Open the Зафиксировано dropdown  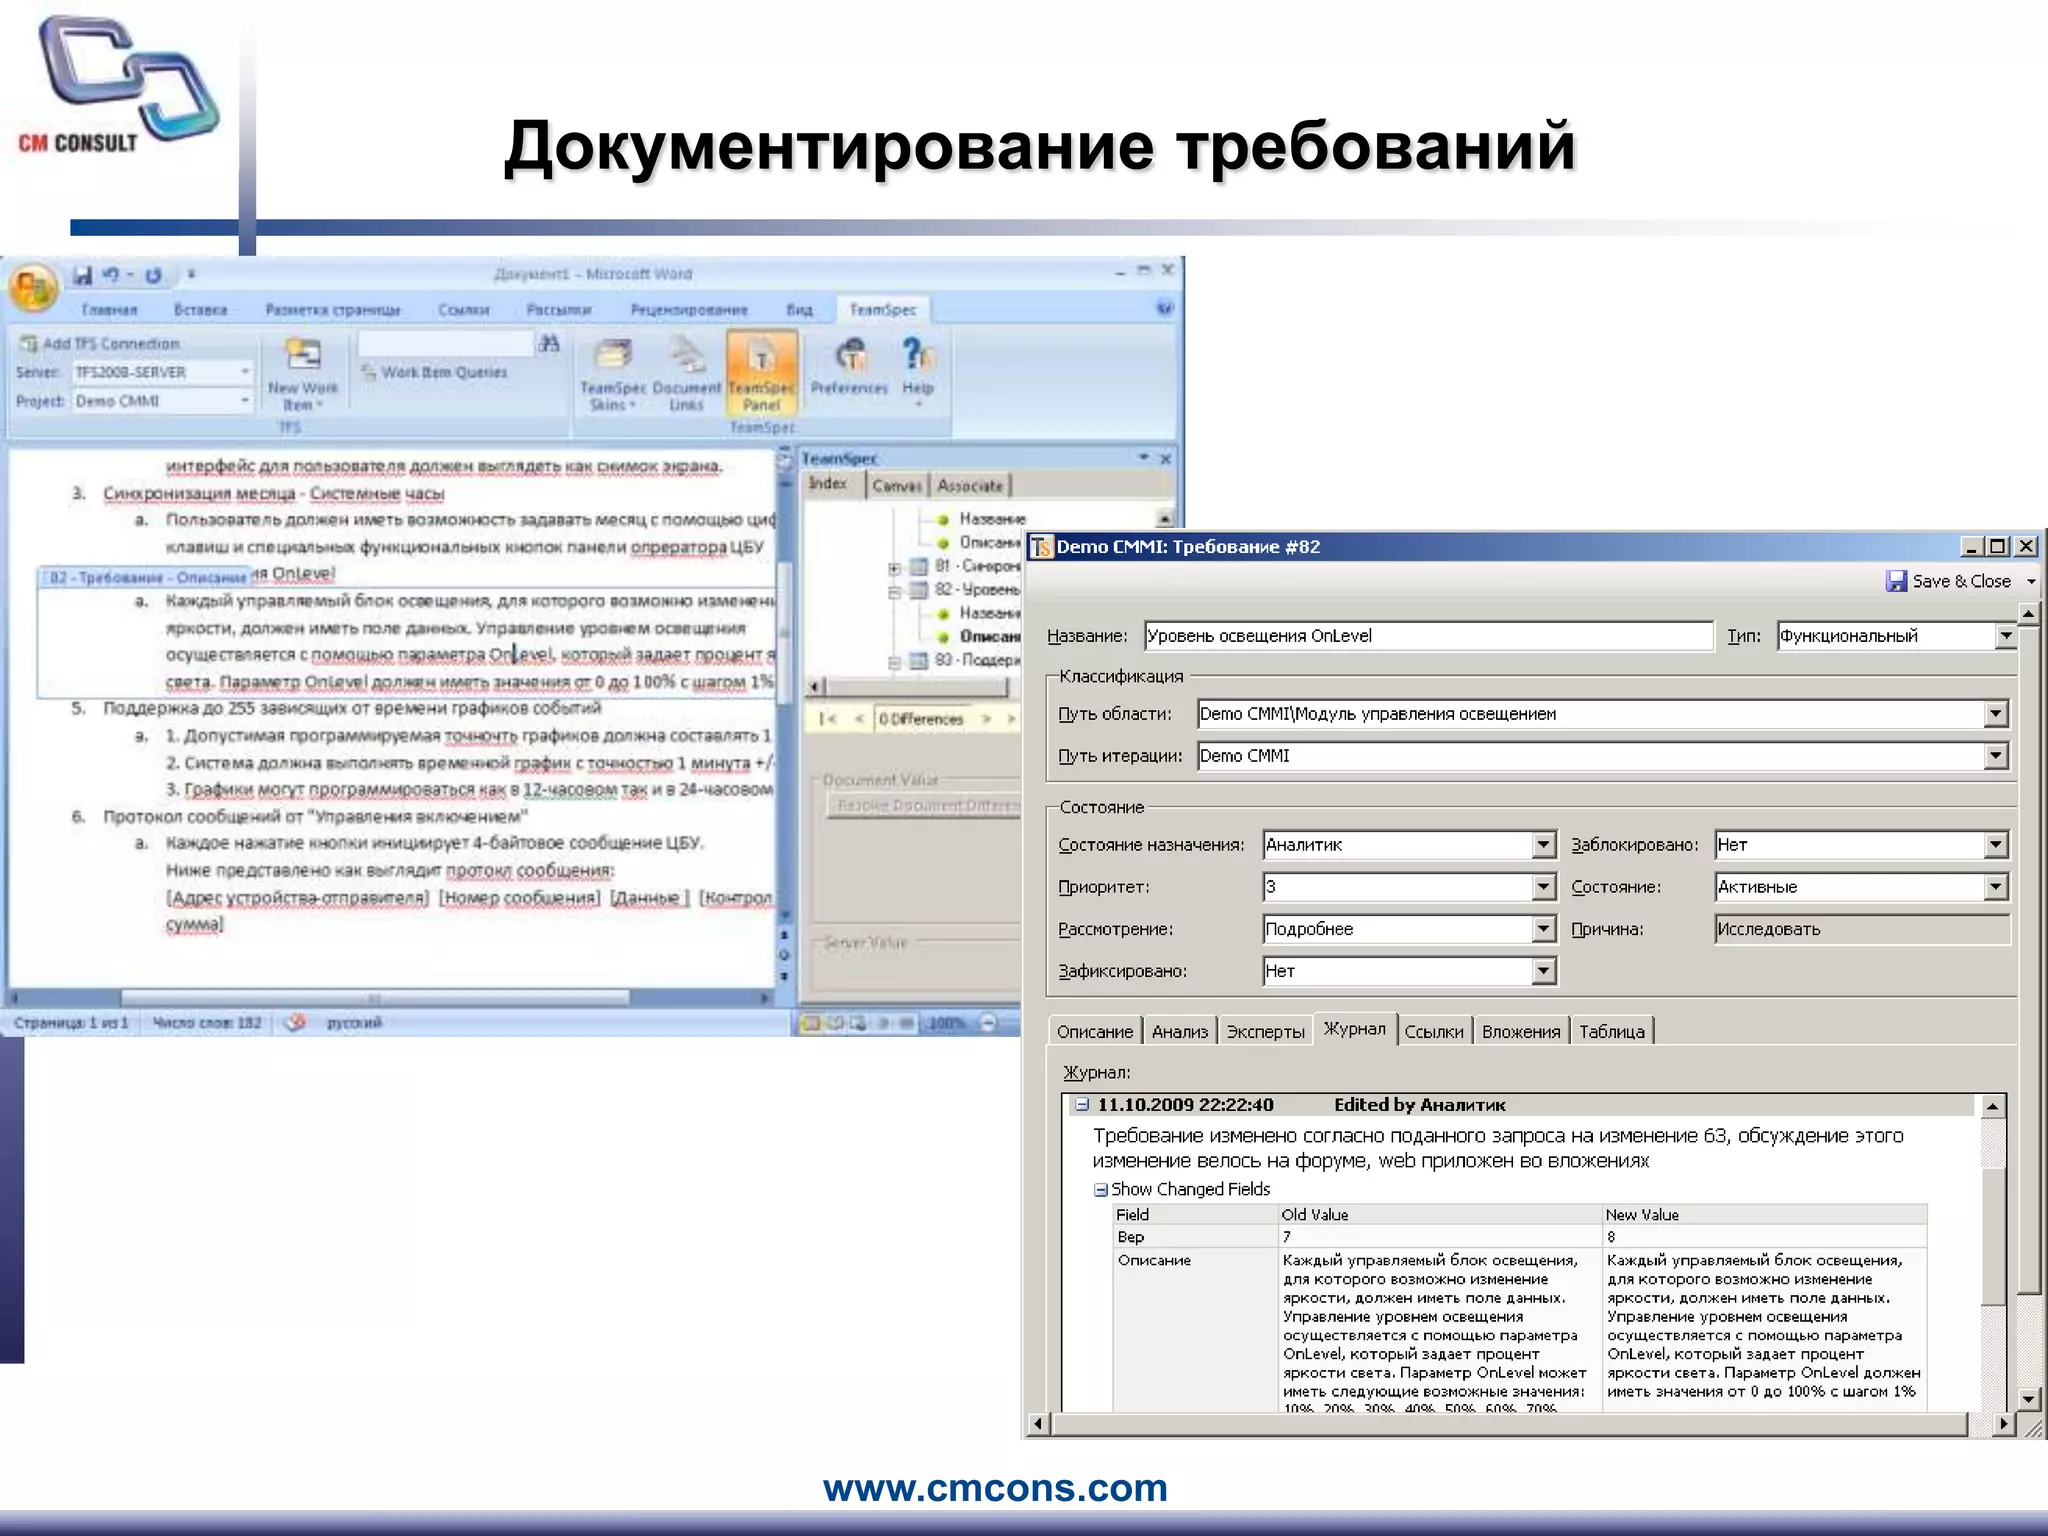(x=1543, y=971)
